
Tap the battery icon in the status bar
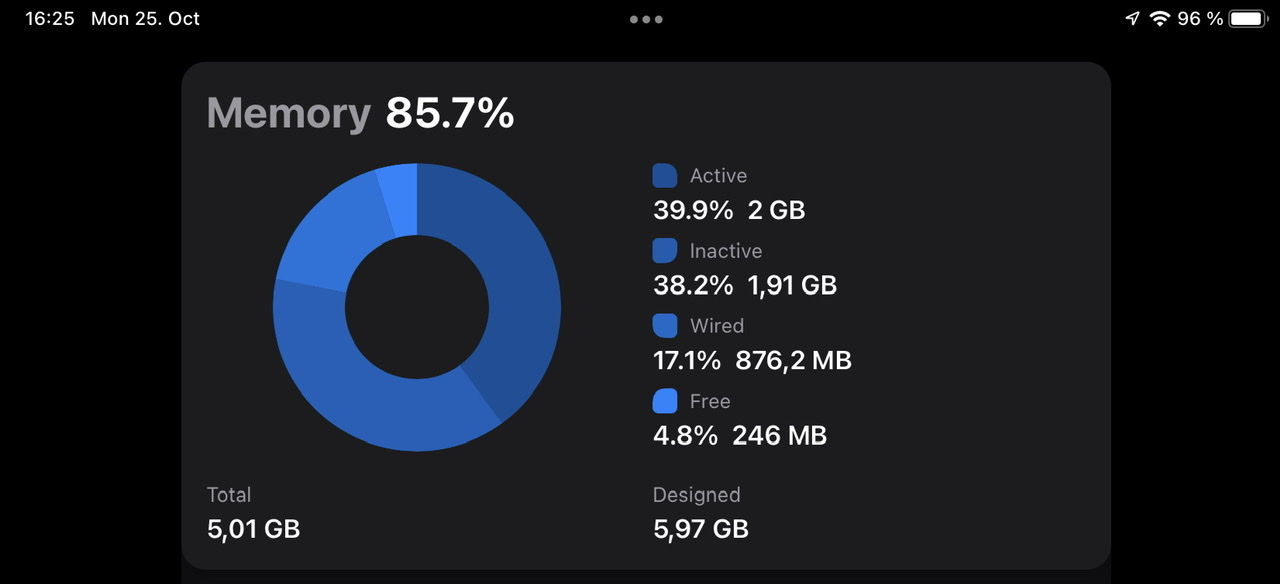click(x=1249, y=18)
